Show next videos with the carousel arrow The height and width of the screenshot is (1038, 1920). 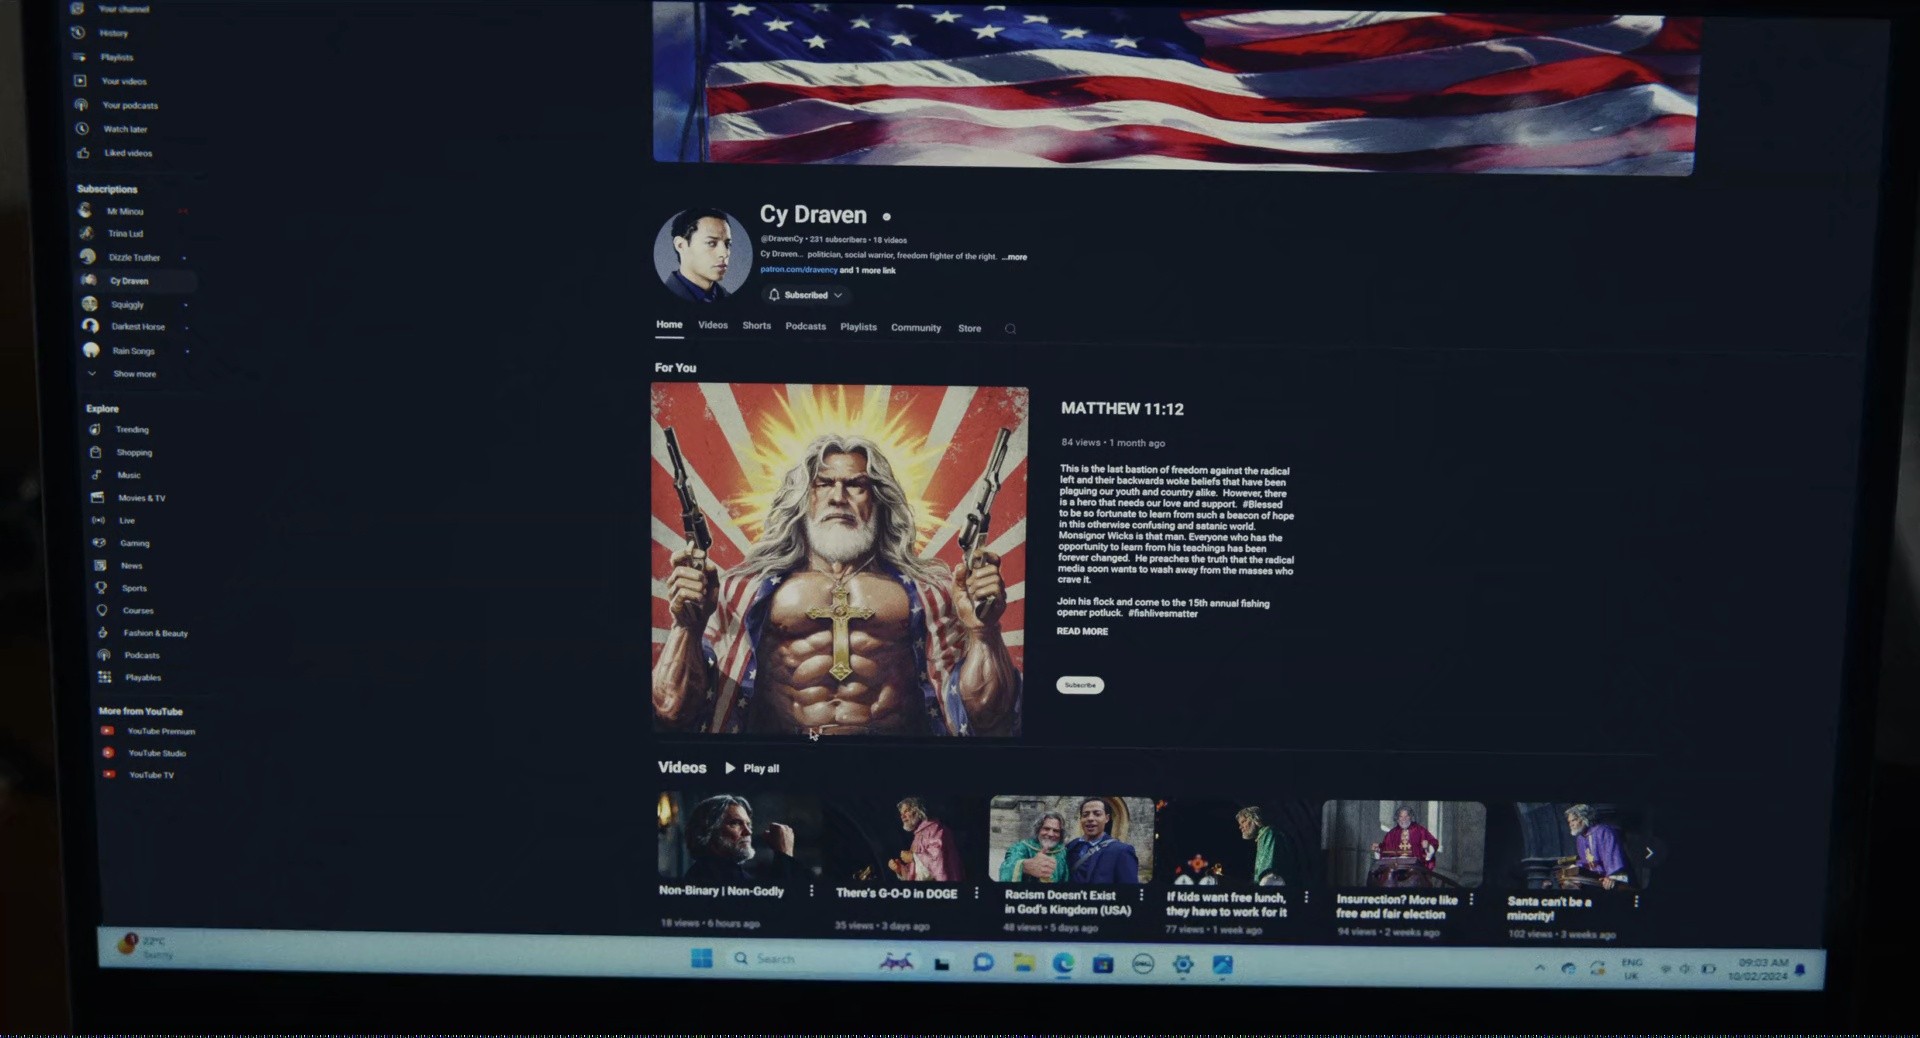[1649, 853]
